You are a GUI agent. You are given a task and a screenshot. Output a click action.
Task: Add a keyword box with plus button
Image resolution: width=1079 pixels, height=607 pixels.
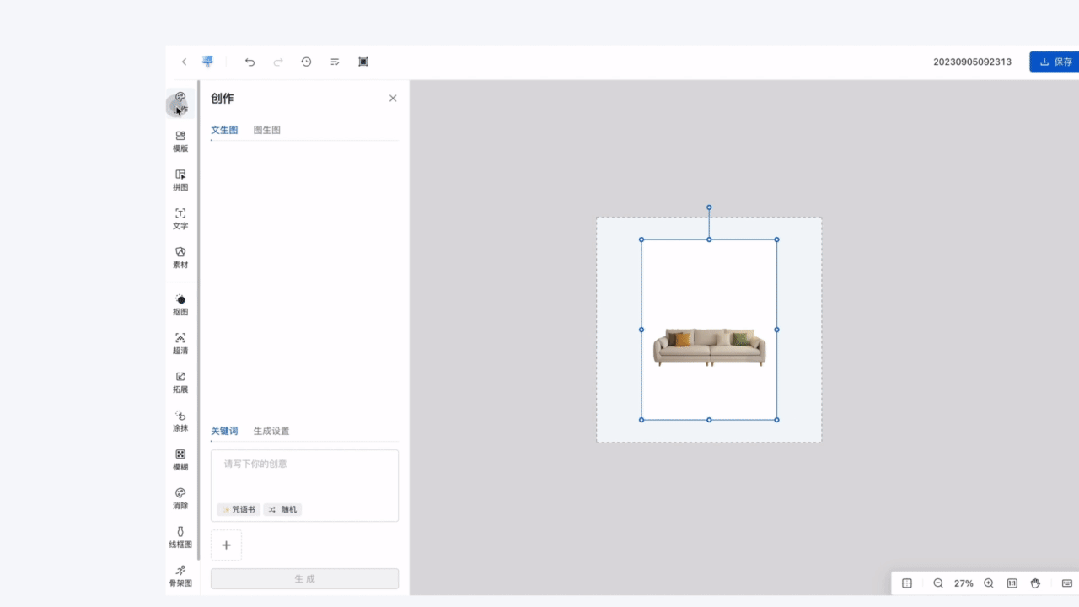pos(226,545)
